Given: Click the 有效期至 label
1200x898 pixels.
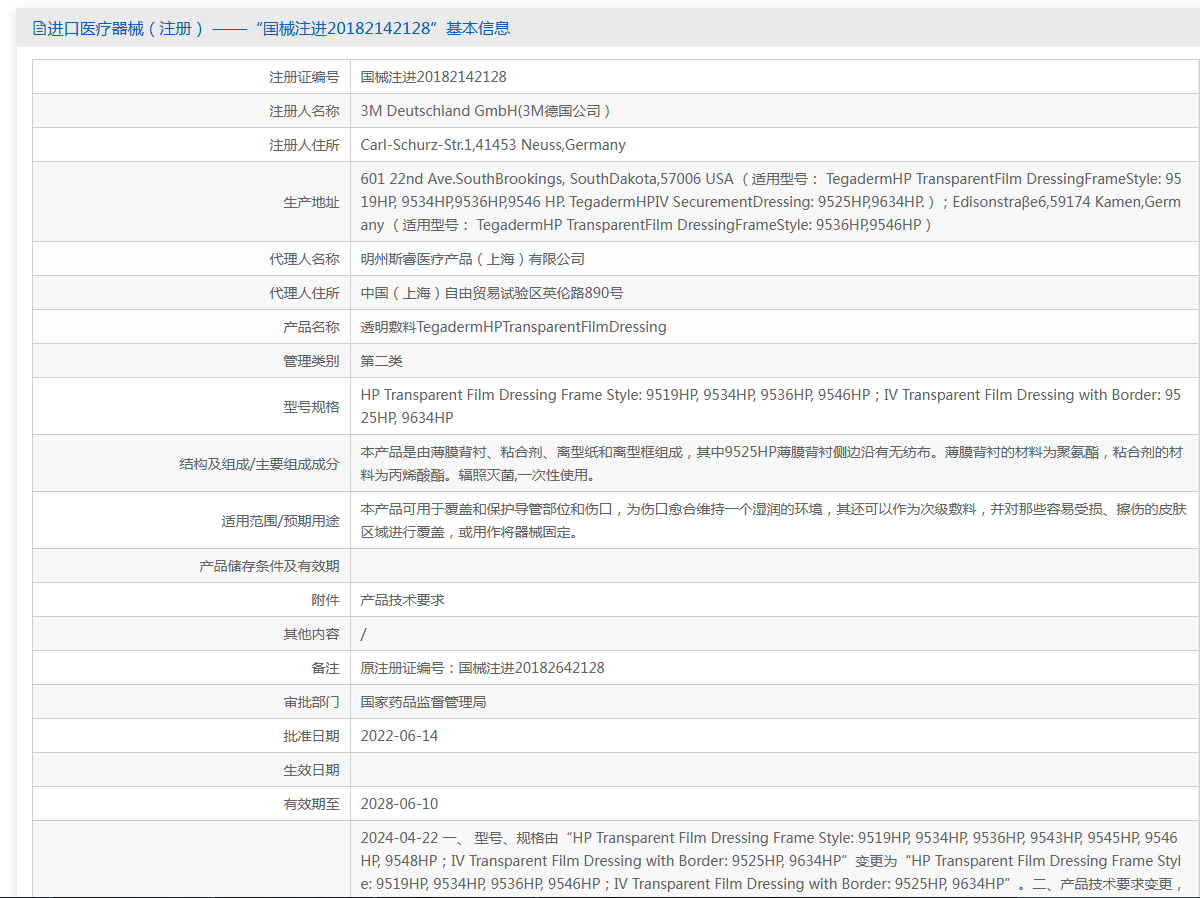Looking at the screenshot, I should tap(311, 804).
